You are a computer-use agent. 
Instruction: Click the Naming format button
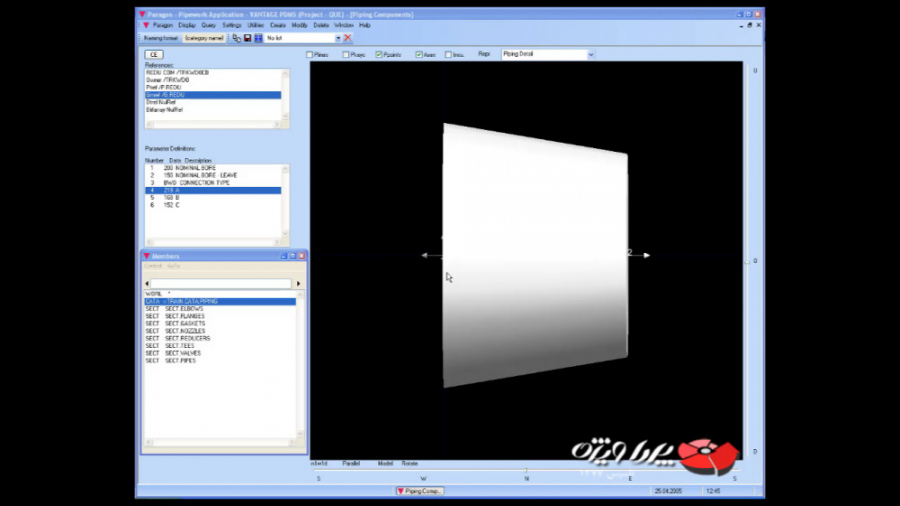[x=161, y=38]
